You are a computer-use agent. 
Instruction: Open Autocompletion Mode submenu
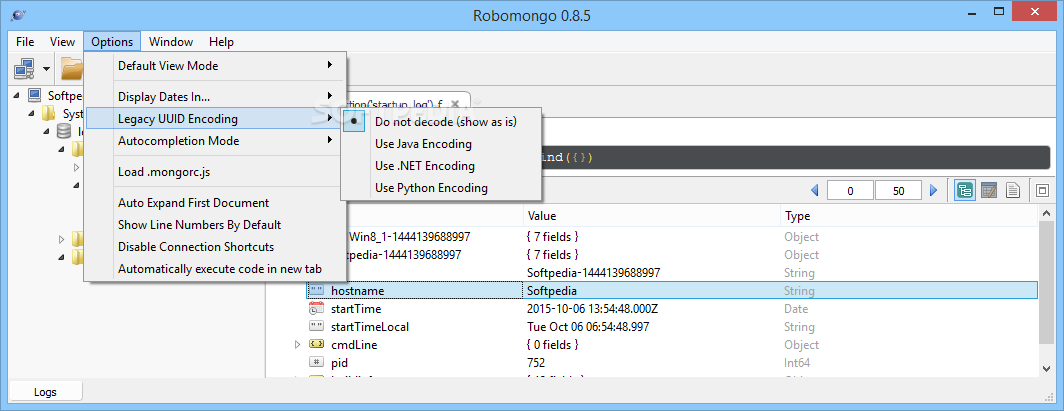215,141
